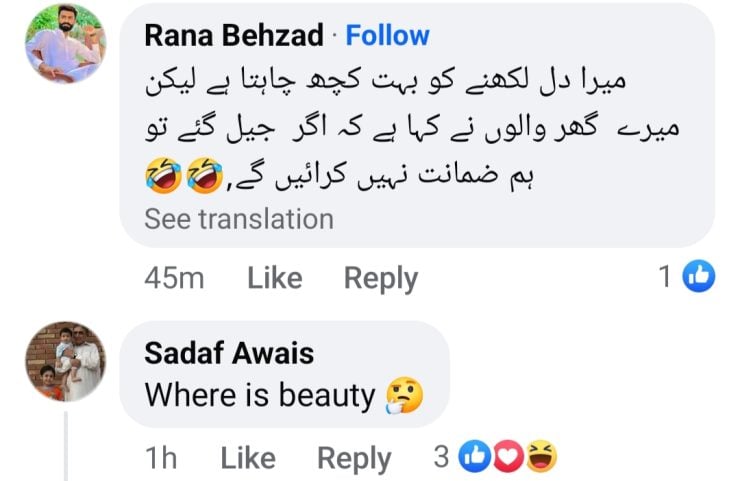The width and height of the screenshot is (740, 481).
Task: Click the Rana Behzad name link
Action: [234, 36]
